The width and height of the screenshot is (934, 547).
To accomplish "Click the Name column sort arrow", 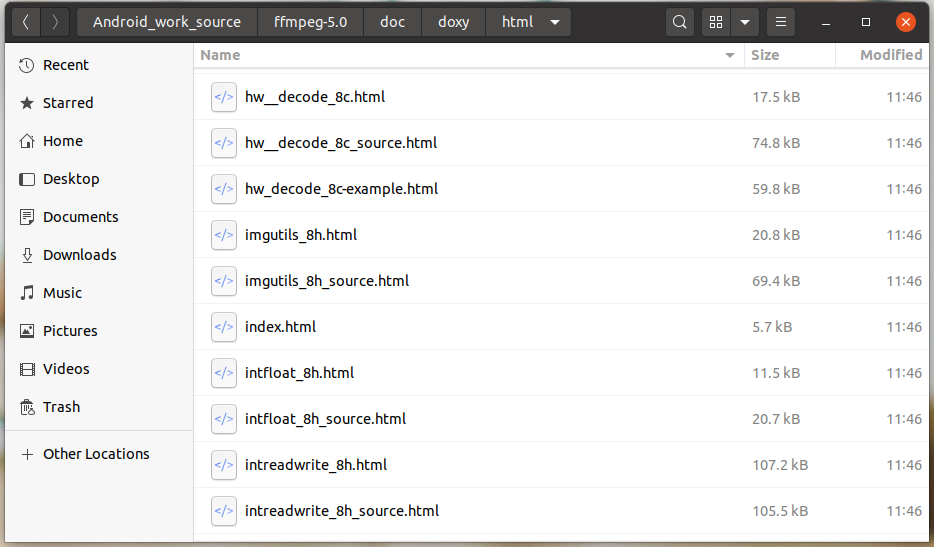I will click(x=730, y=56).
